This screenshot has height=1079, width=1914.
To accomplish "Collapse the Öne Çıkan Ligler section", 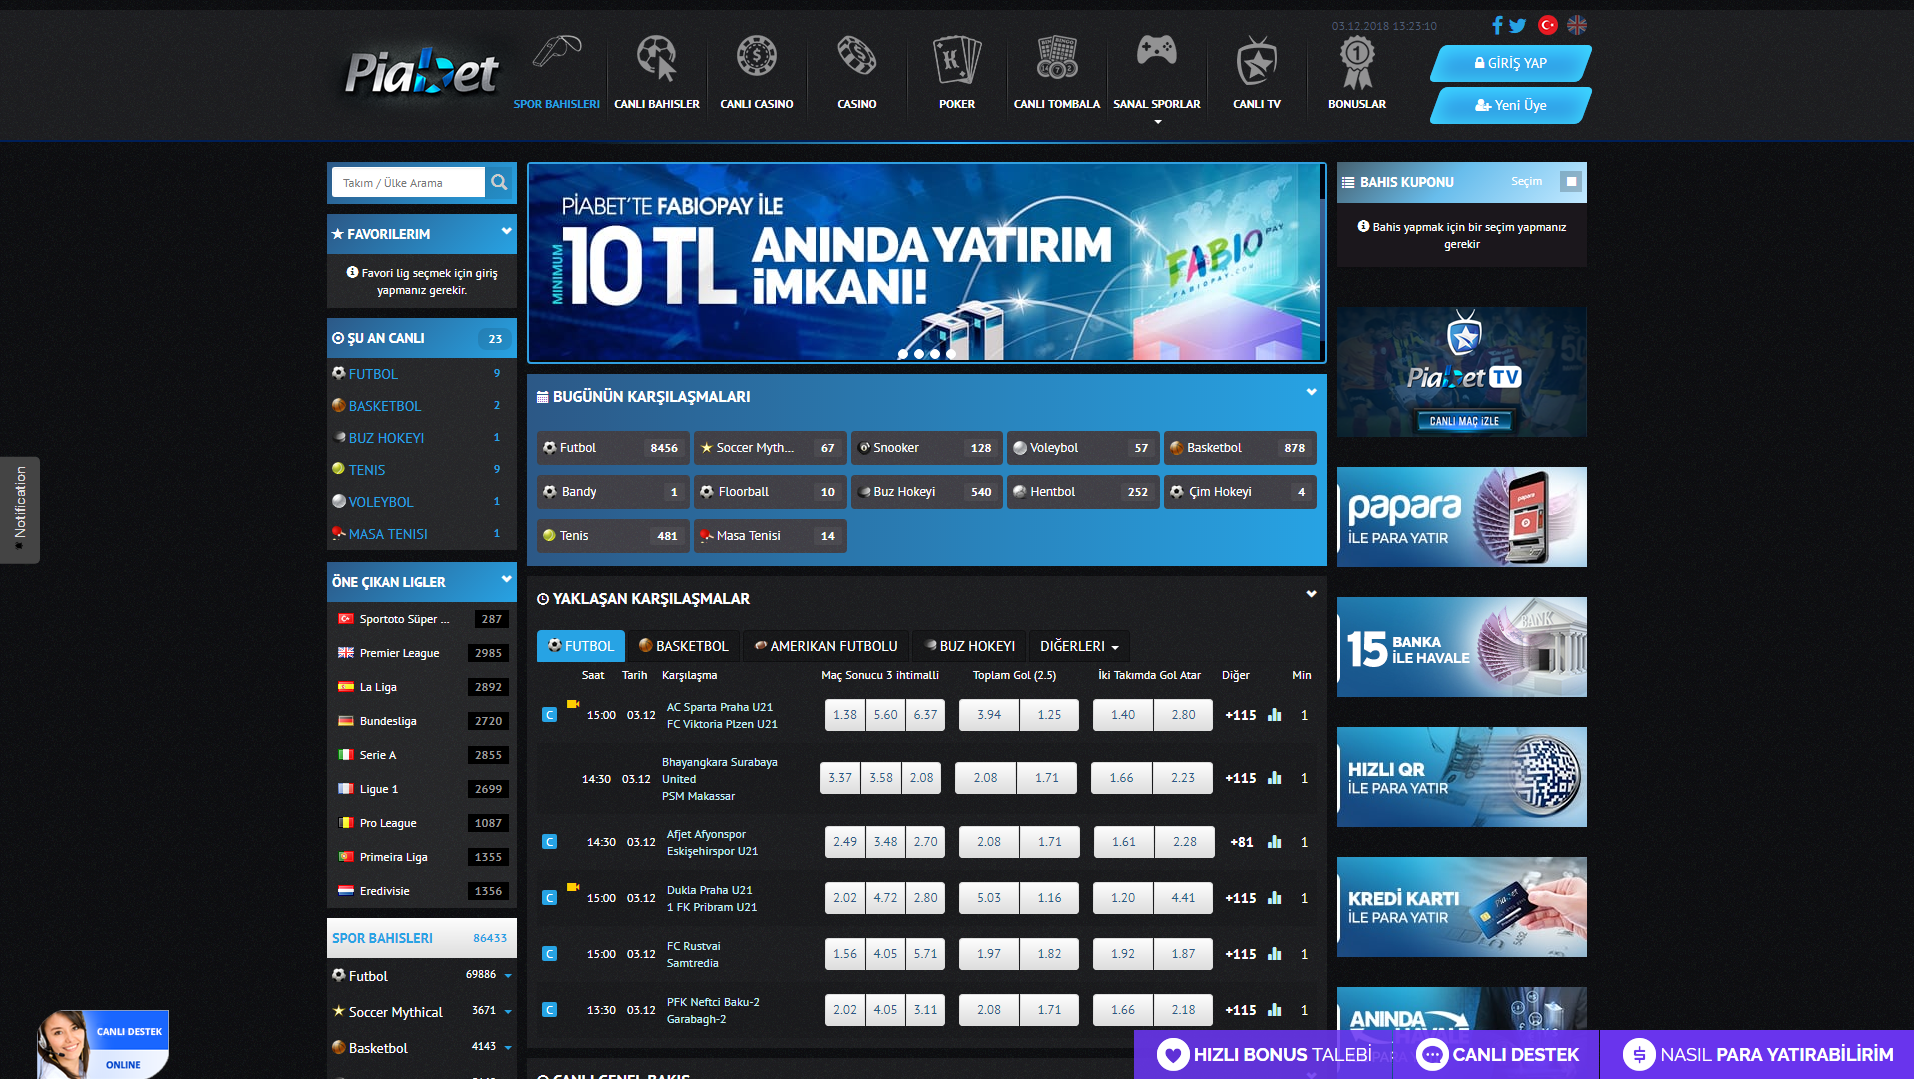I will click(506, 579).
